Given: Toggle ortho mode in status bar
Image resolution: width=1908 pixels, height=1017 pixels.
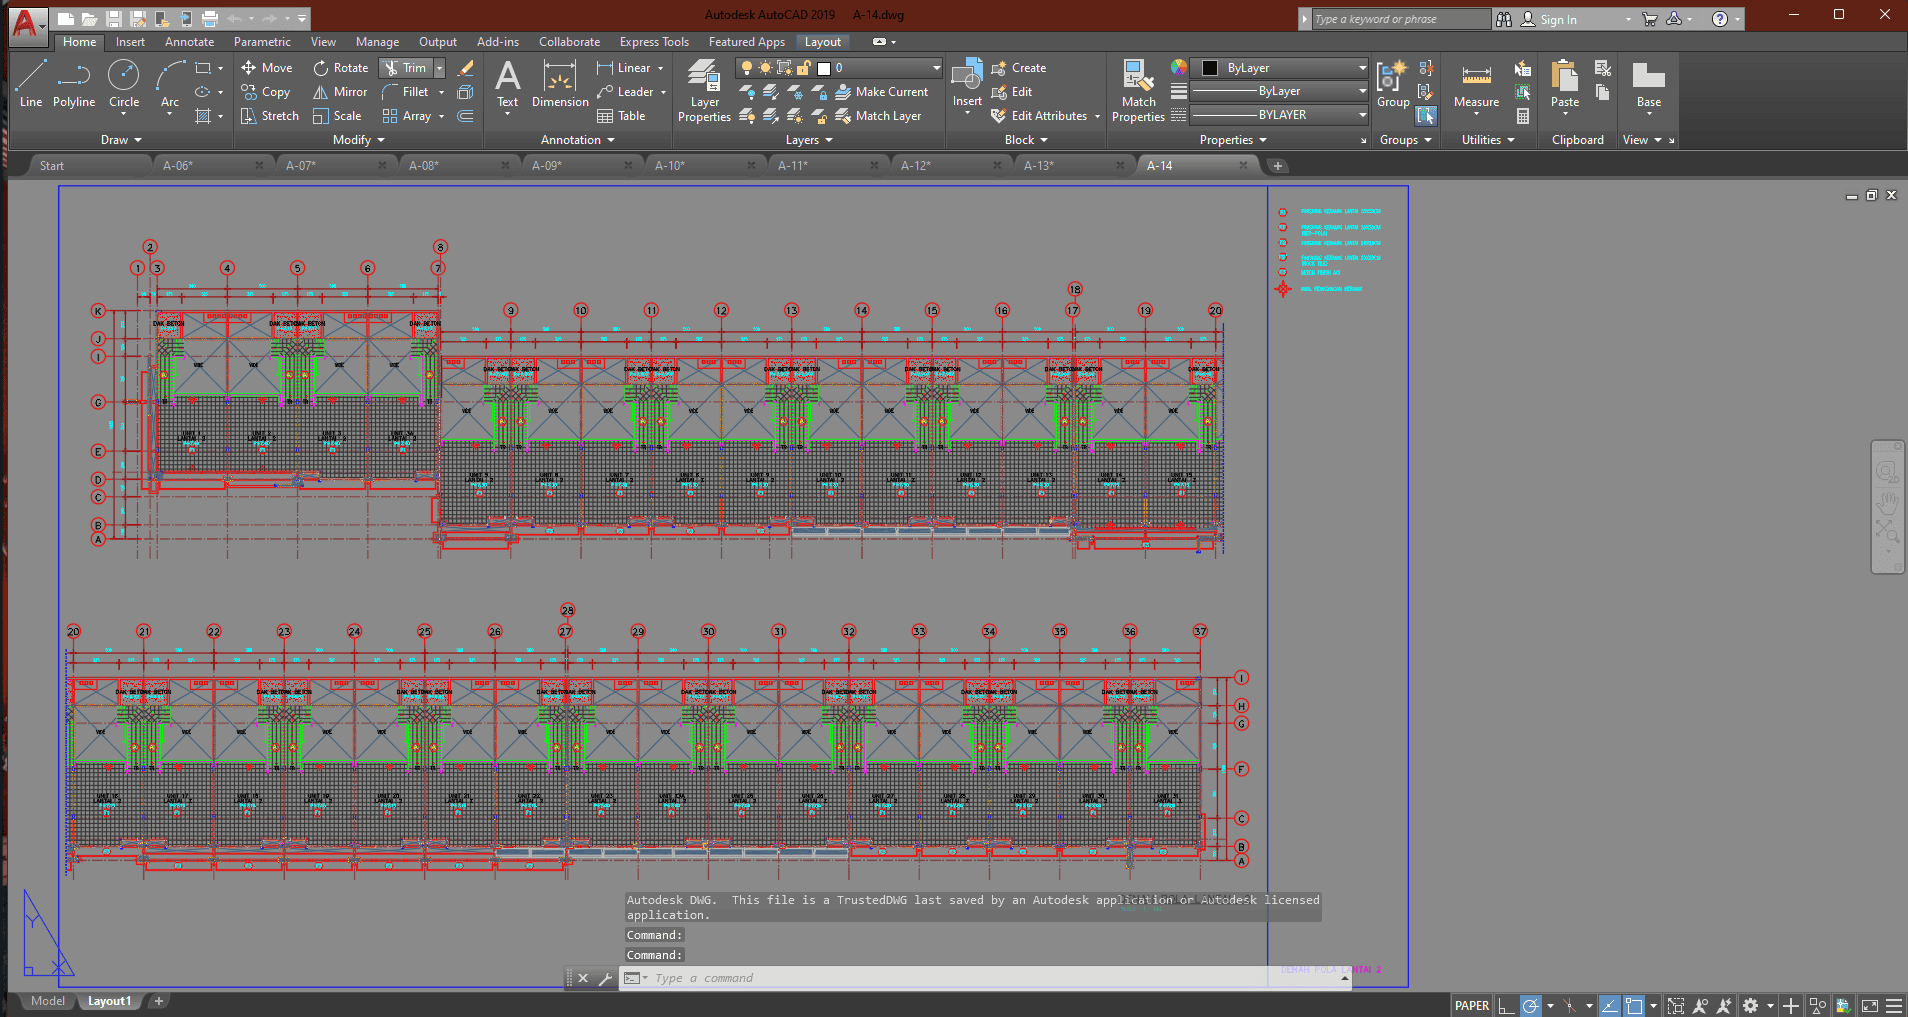Looking at the screenshot, I should tap(1506, 1006).
